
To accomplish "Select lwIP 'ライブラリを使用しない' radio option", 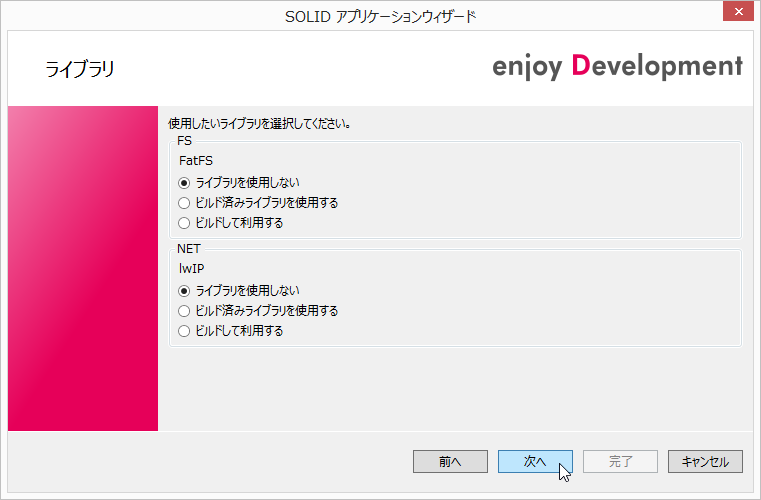I will 184,291.
